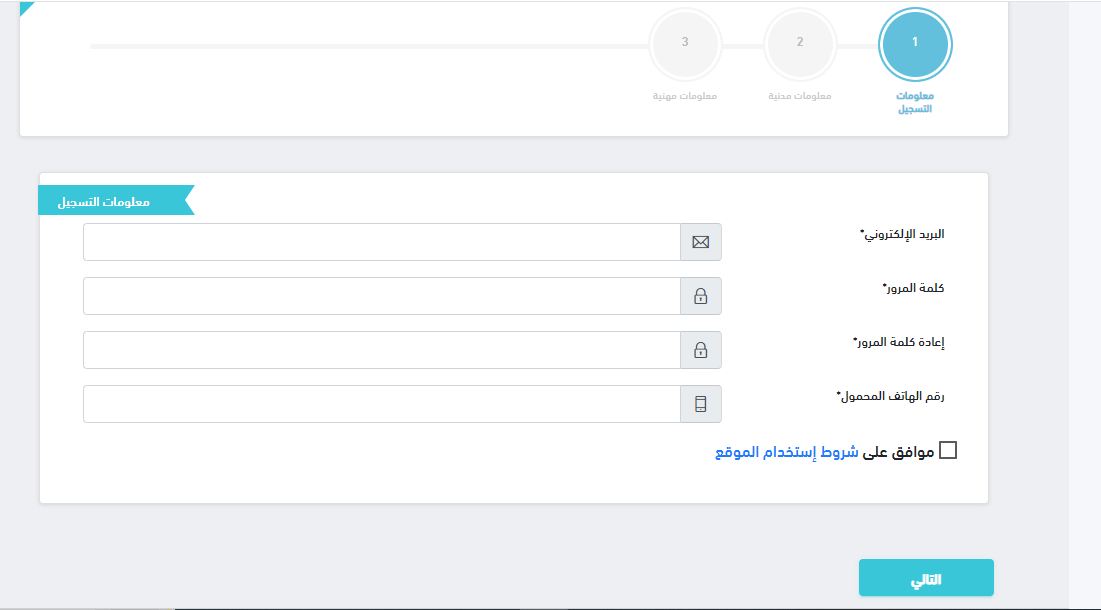Screen dimensions: 1101x610
Task: Focus the كلمة المرور input field
Action: click(x=382, y=296)
